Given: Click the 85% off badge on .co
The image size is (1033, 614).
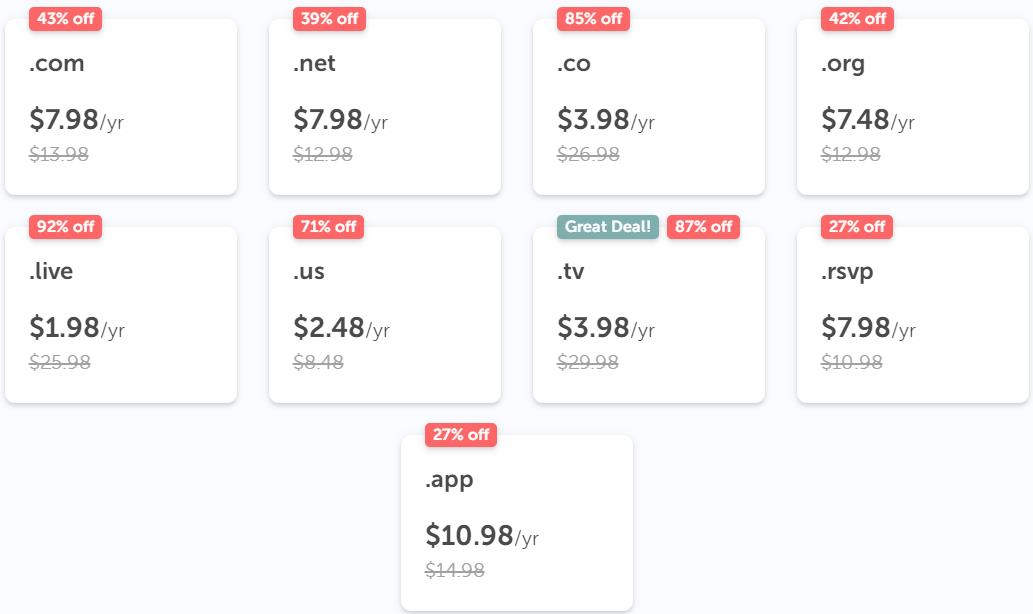Looking at the screenshot, I should click(x=594, y=19).
